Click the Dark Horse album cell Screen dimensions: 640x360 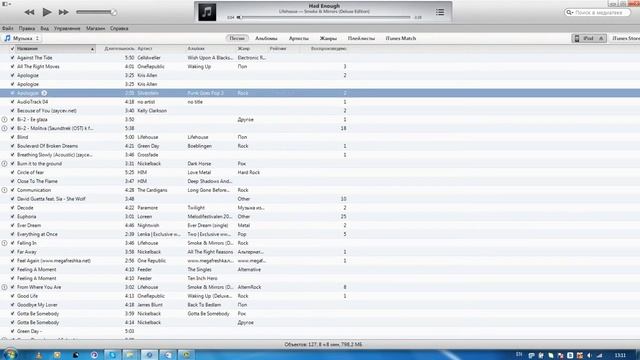click(199, 164)
